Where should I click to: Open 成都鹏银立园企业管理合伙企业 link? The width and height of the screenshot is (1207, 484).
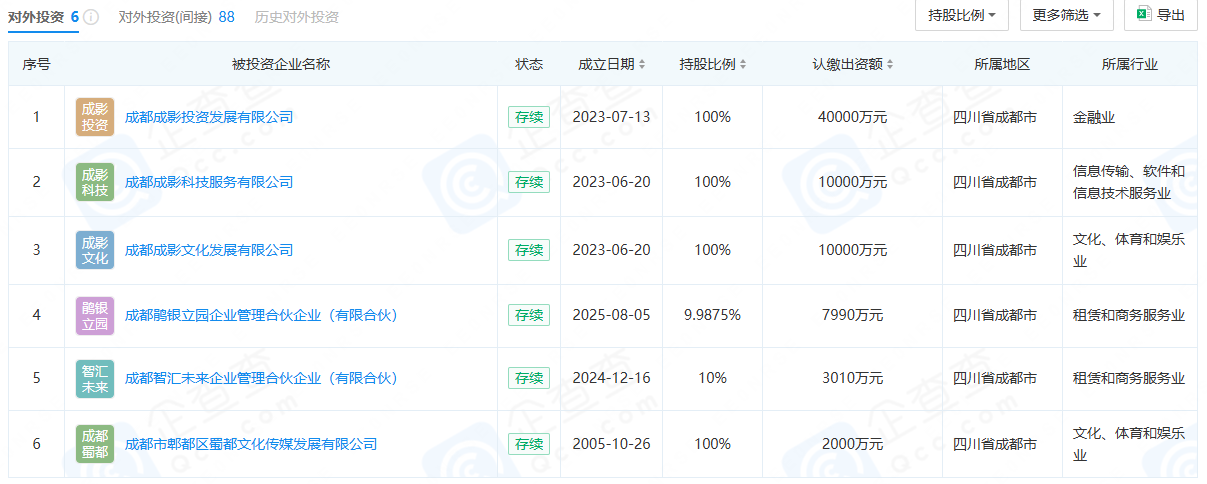coord(262,315)
